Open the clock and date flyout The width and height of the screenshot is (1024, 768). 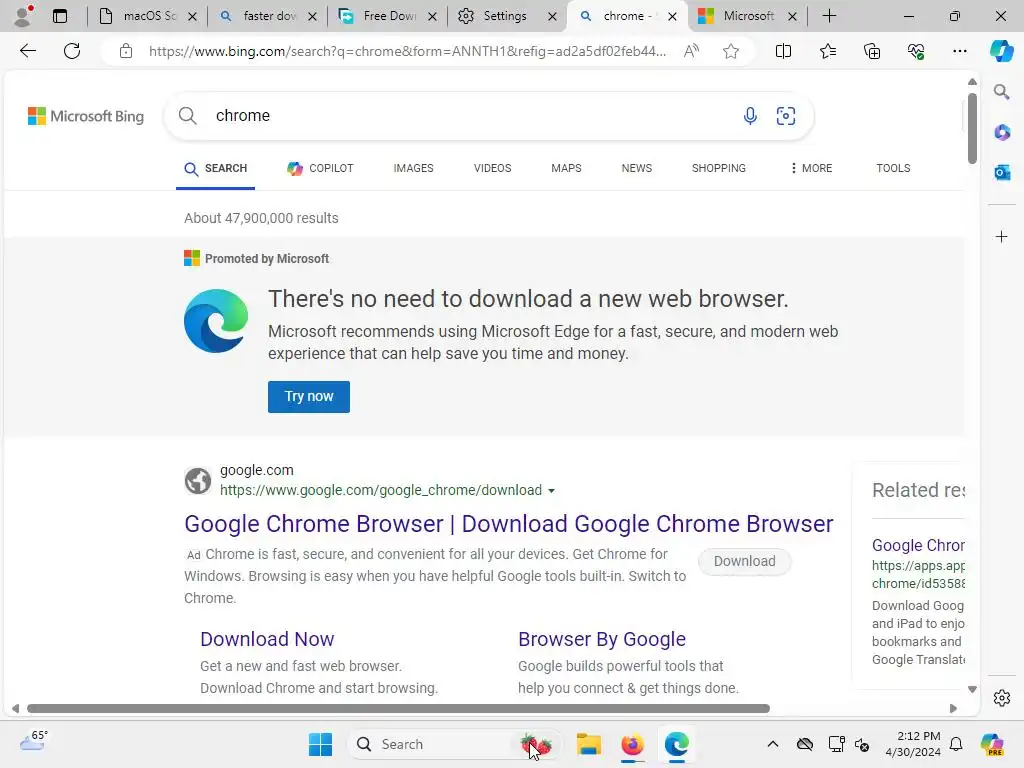coord(913,744)
